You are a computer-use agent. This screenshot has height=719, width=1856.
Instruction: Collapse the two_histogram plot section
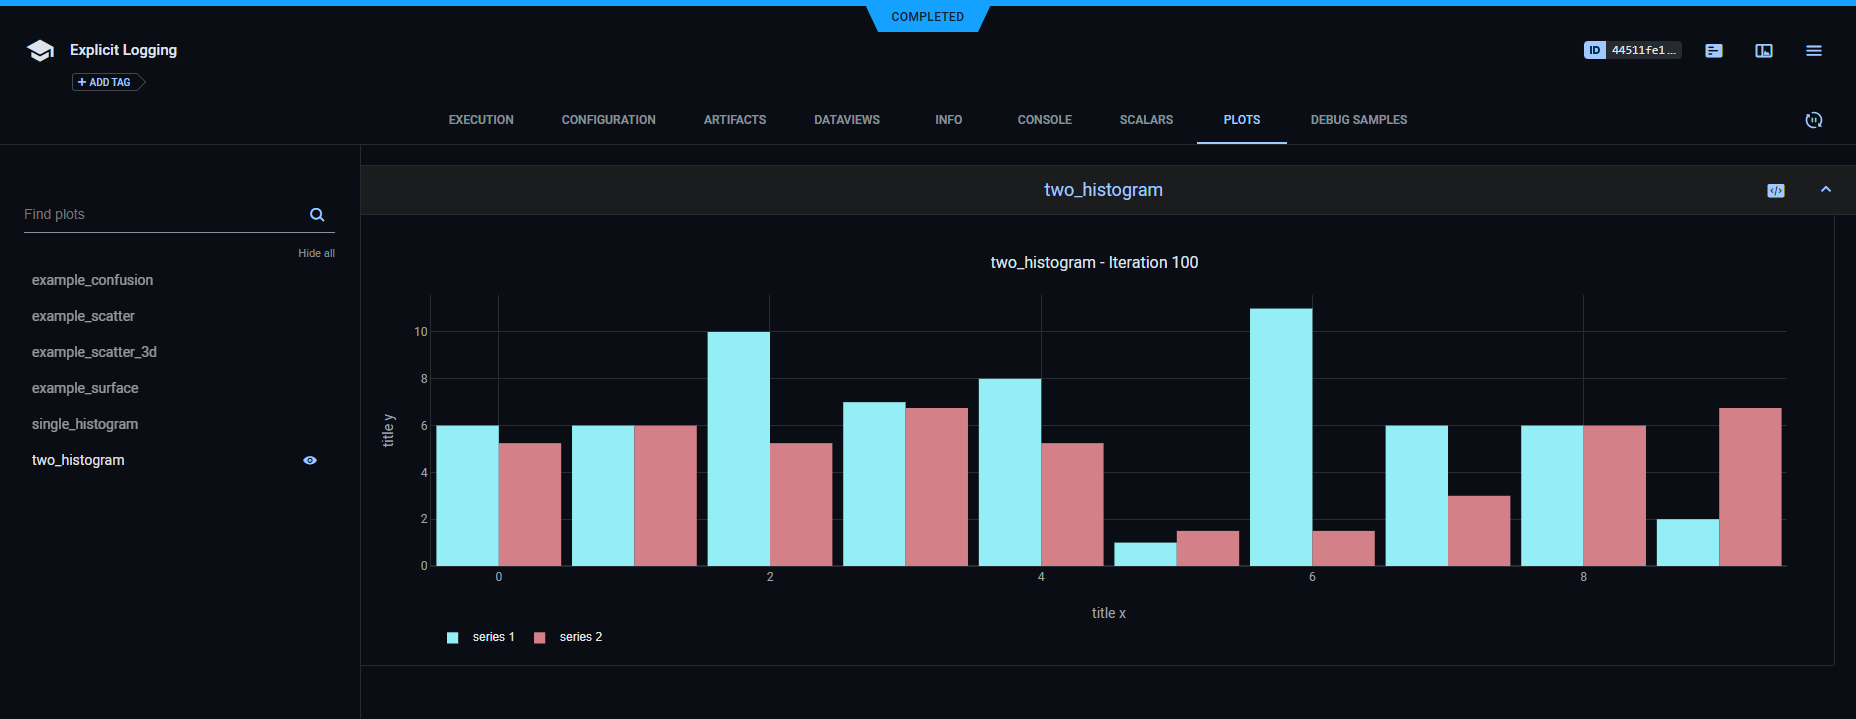(x=1825, y=190)
